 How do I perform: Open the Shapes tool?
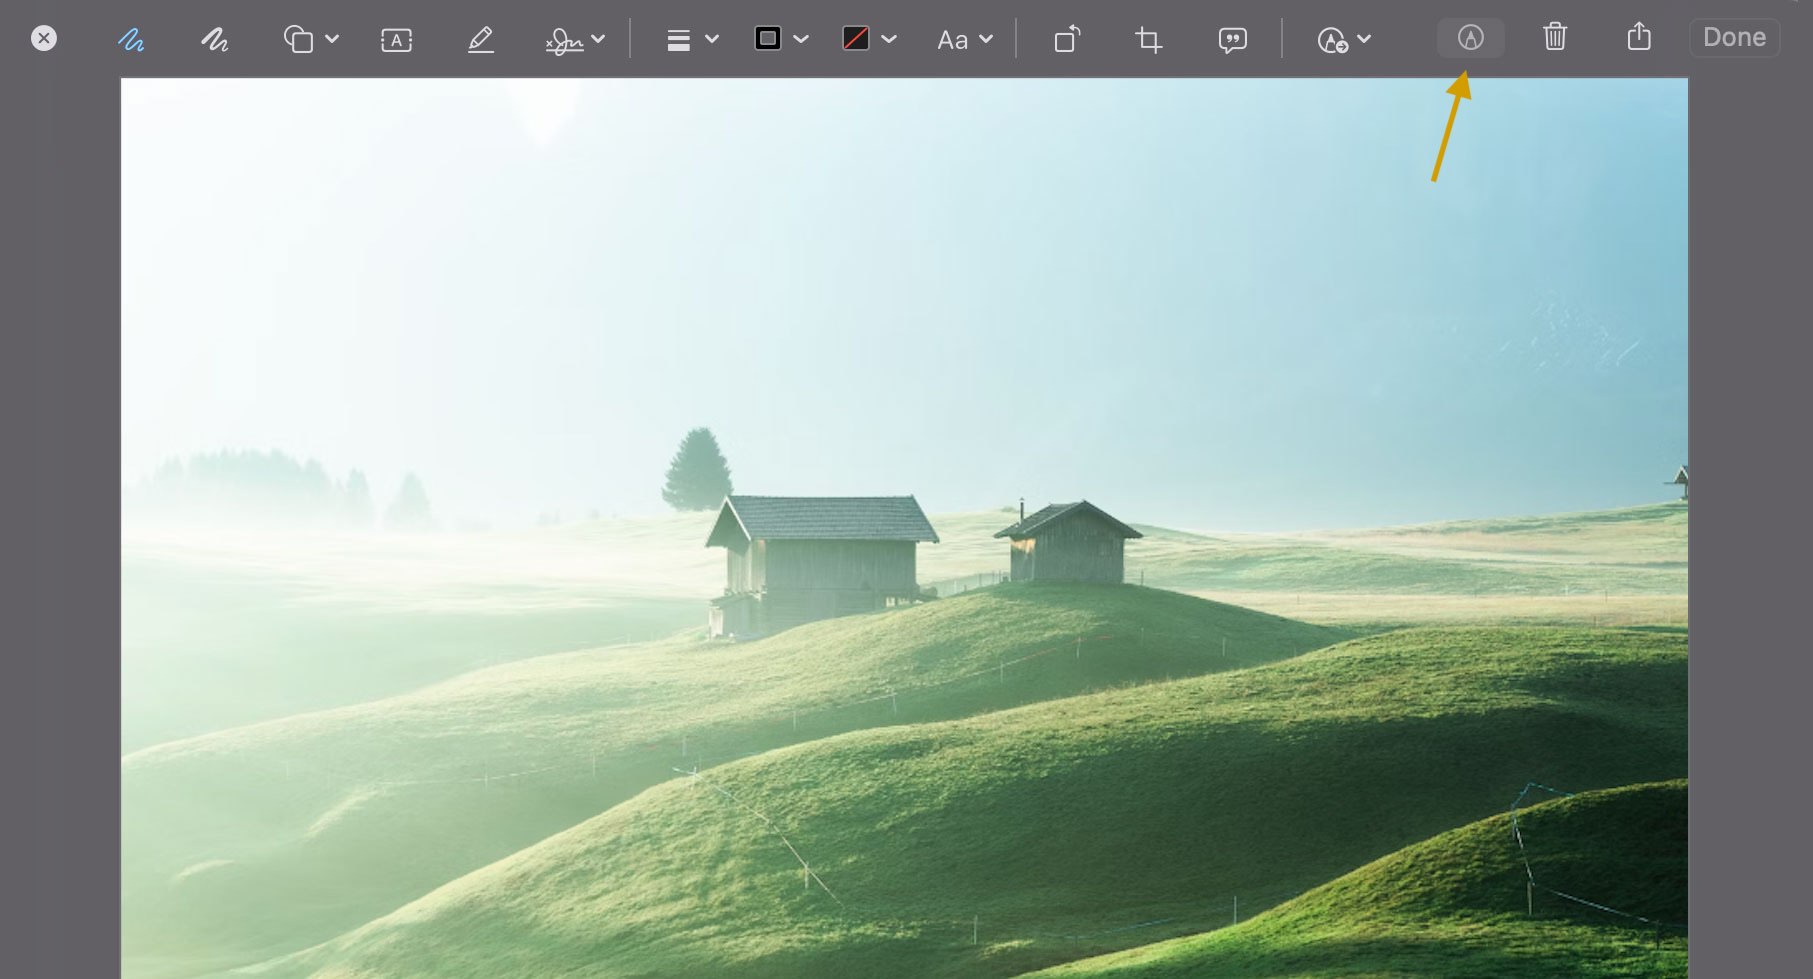298,39
